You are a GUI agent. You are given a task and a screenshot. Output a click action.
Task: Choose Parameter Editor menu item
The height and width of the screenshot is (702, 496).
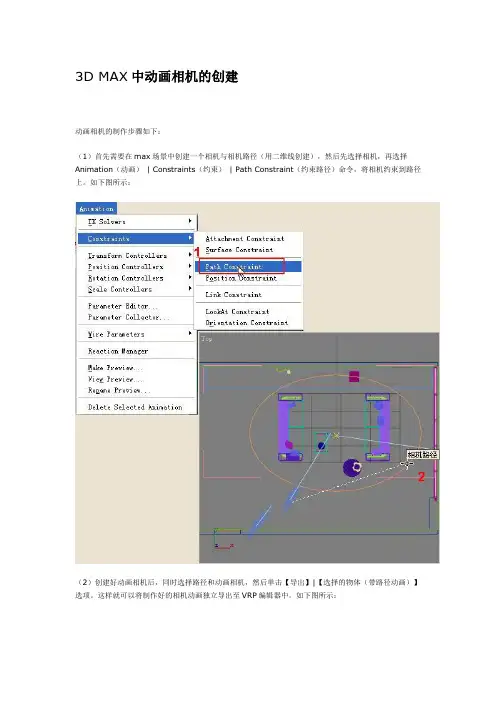pos(137,306)
